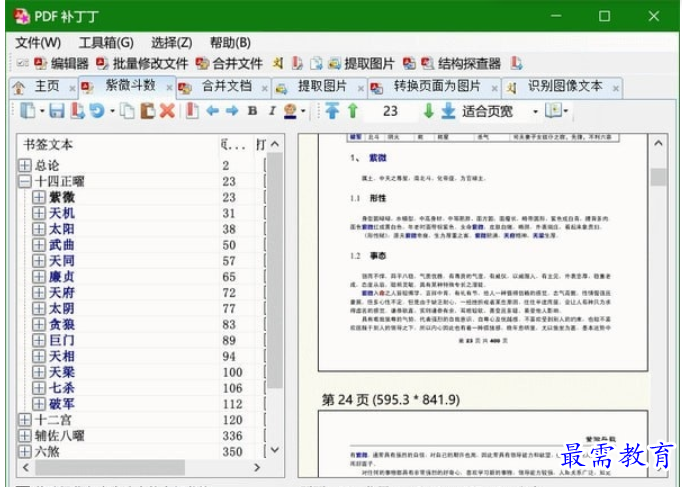Open the 合并文件 tool
Screen dimensions: 682x487
coord(229,64)
